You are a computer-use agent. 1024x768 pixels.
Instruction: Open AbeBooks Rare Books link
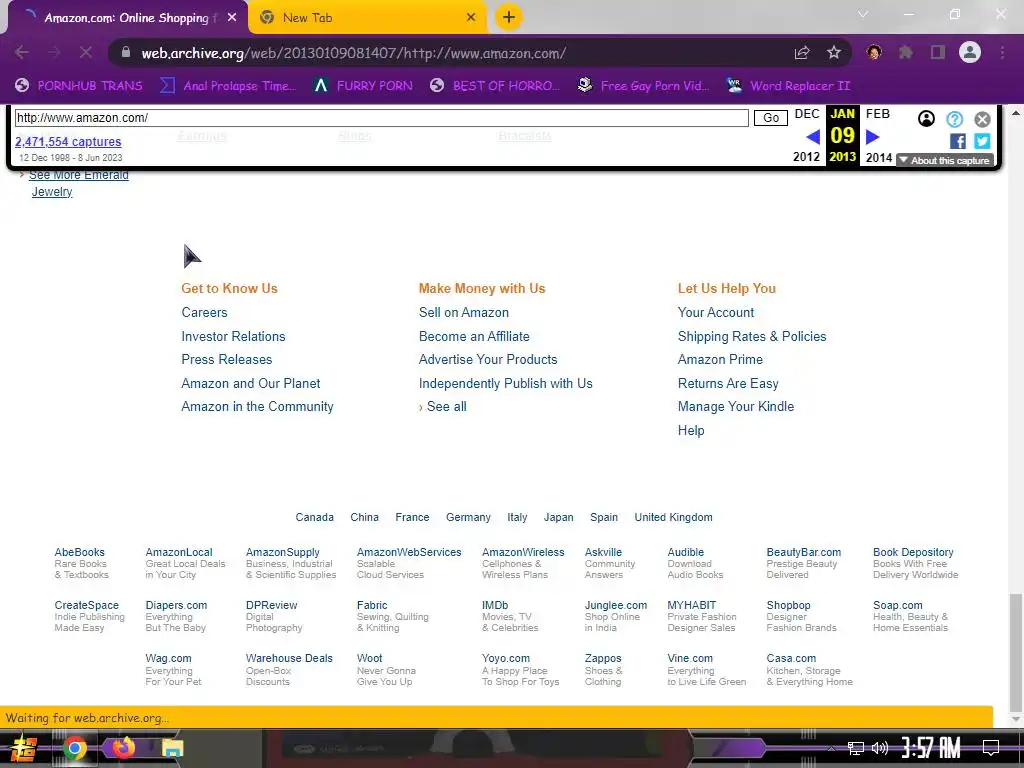point(82,563)
